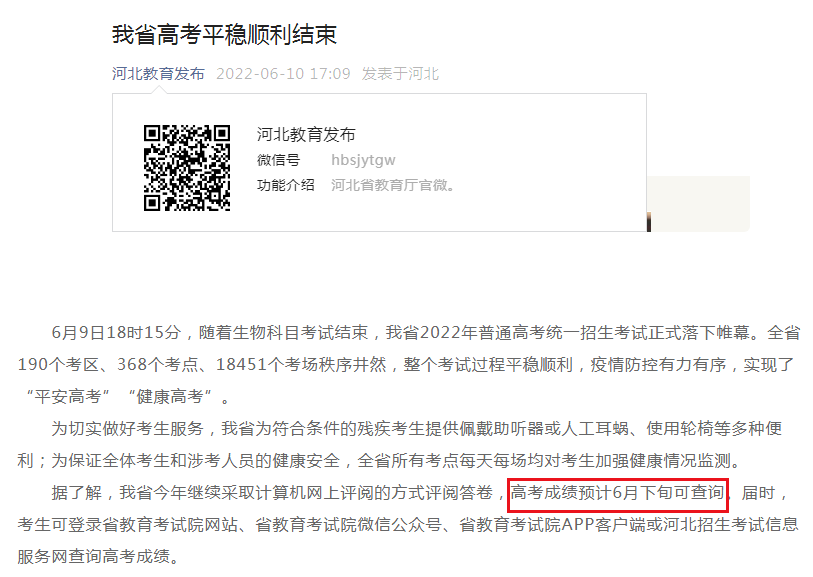This screenshot has height=577, width=813.
Task: Click the publish date 2022-06-10 17:09
Action: pyautogui.click(x=283, y=74)
